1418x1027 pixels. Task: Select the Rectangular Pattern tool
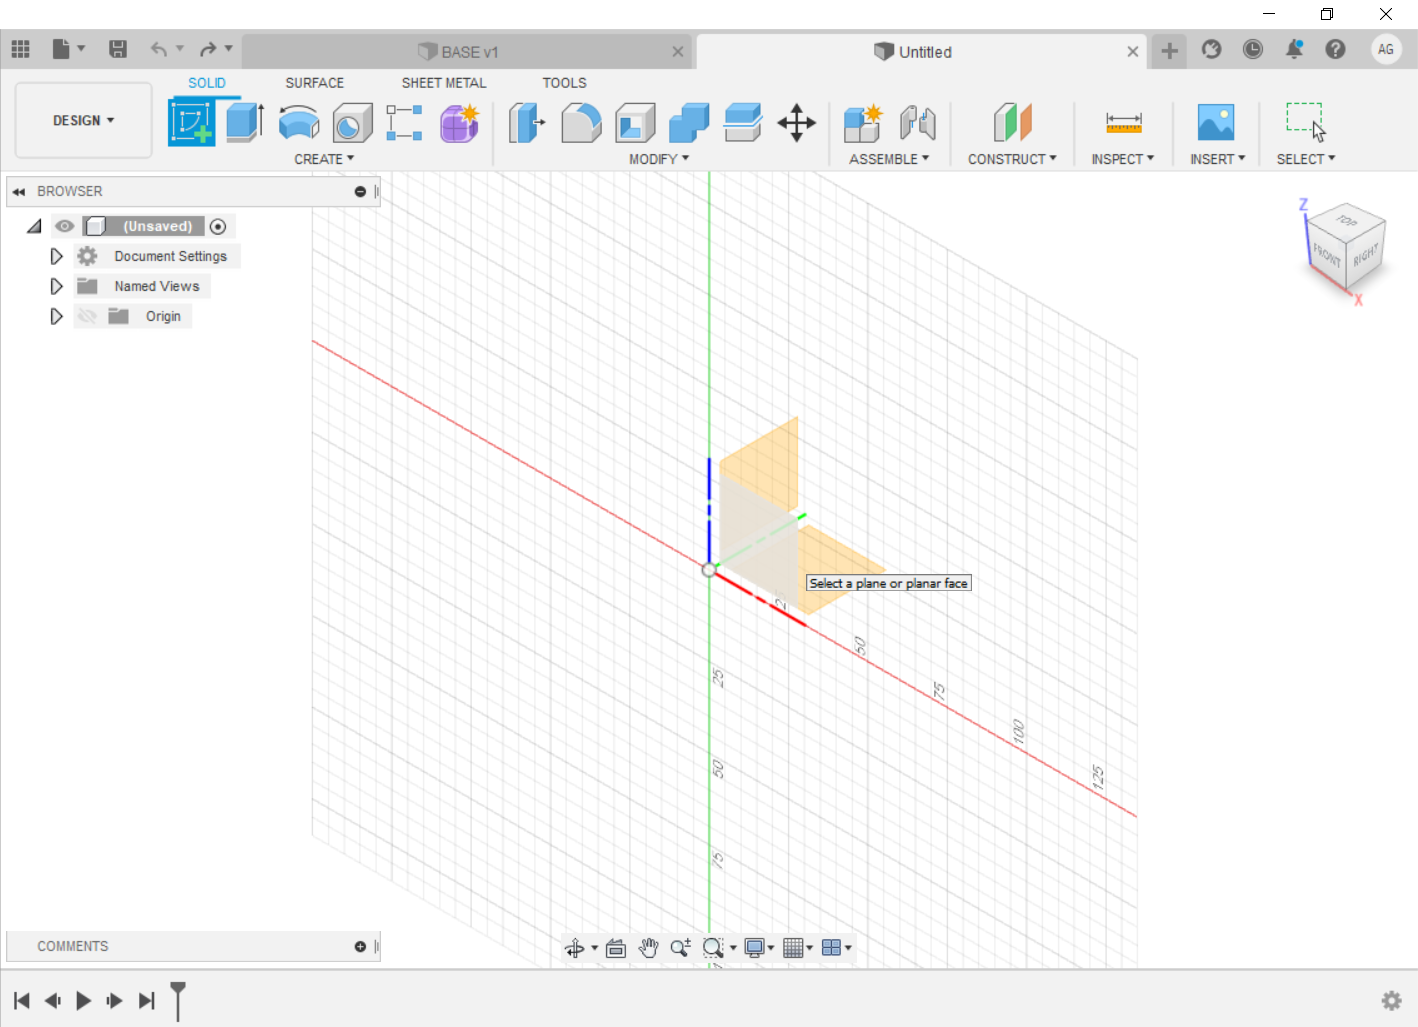pyautogui.click(x=404, y=123)
